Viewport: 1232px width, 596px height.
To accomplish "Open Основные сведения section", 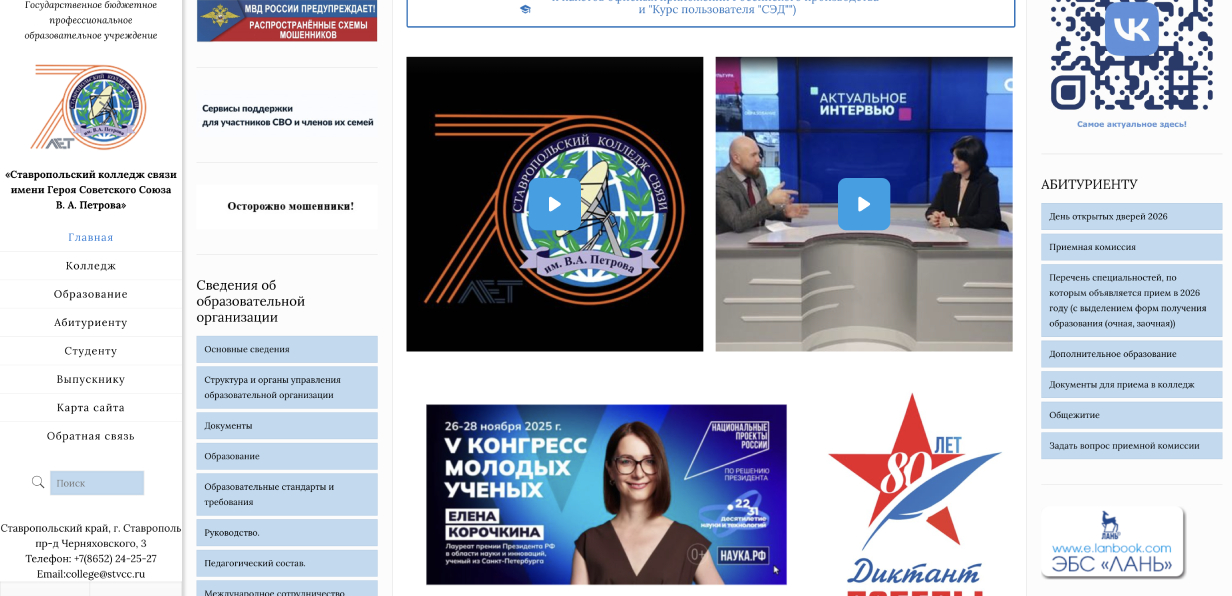I will tap(287, 349).
